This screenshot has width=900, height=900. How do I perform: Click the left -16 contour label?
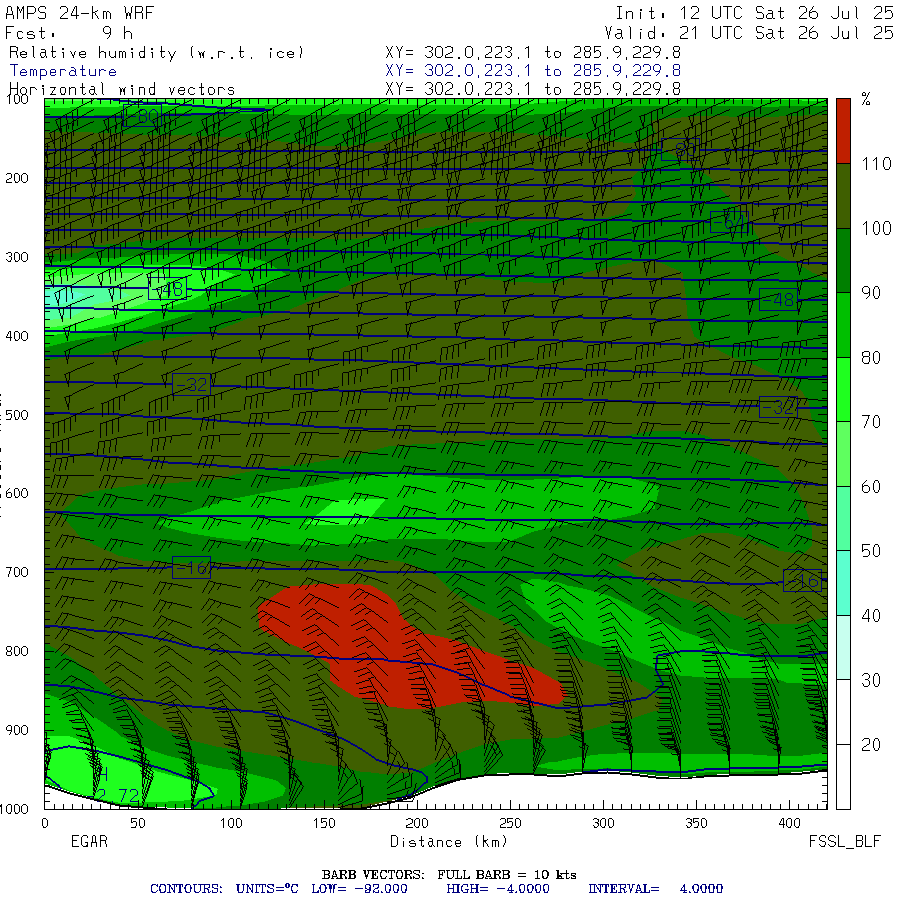pos(191,568)
